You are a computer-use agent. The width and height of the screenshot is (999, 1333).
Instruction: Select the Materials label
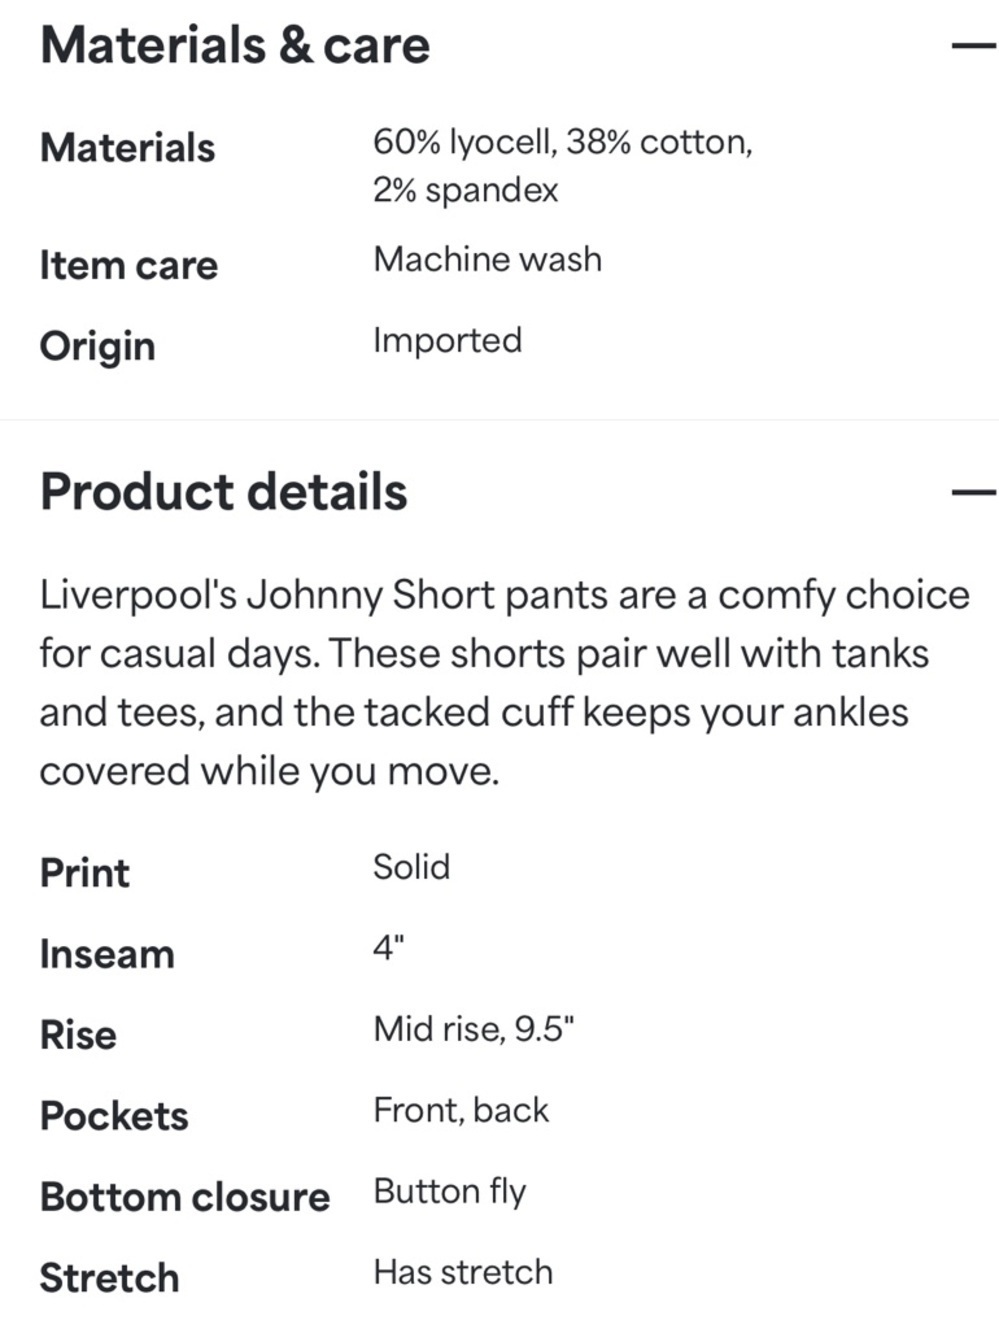[127, 148]
